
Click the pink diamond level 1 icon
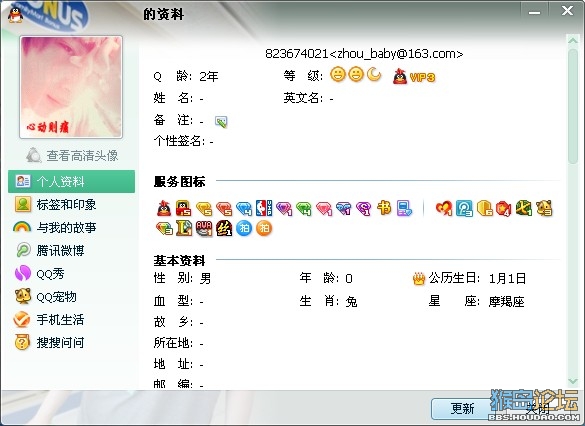pyautogui.click(x=324, y=209)
